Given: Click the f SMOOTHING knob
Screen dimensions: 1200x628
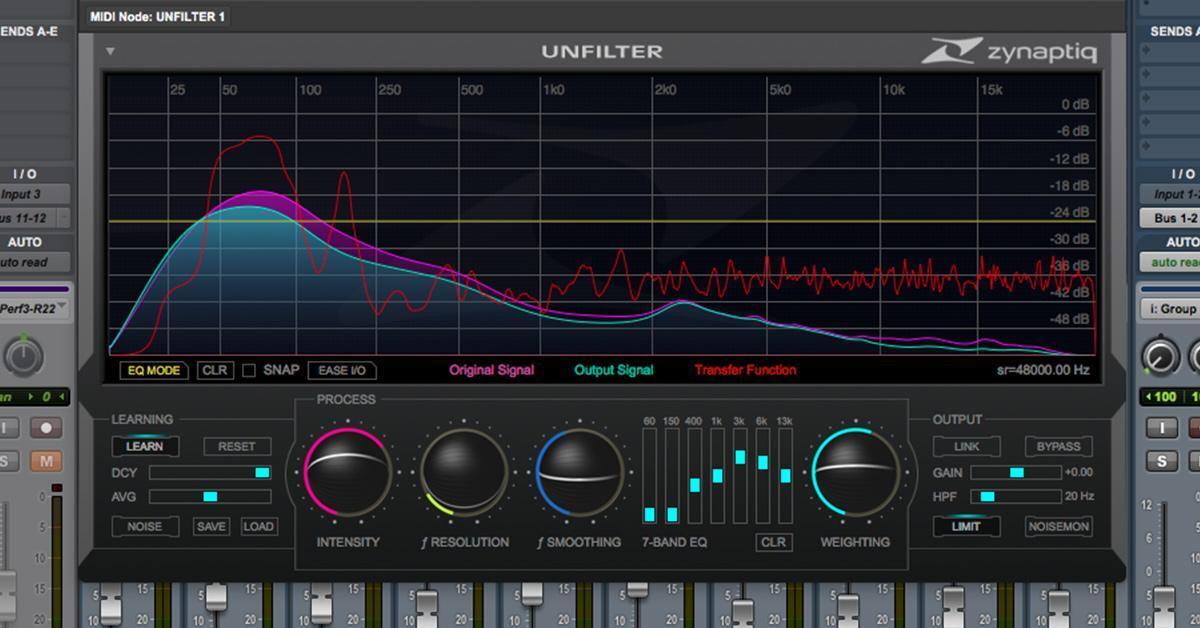Looking at the screenshot, I should pyautogui.click(x=580, y=471).
